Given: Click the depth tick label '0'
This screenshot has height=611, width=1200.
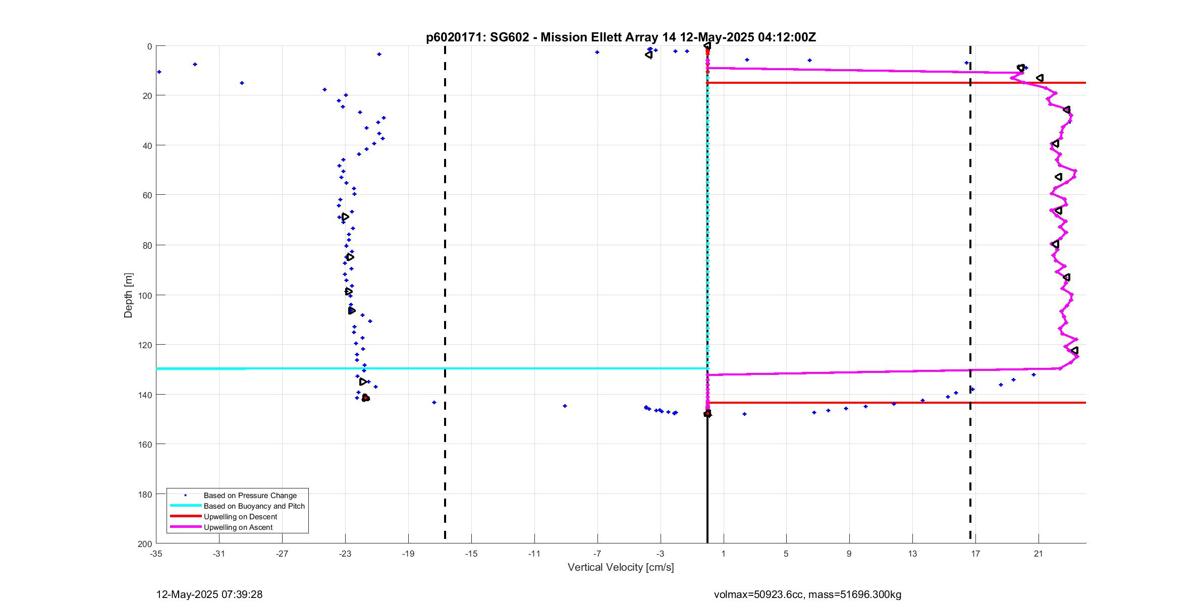Looking at the screenshot, I should (x=148, y=46).
